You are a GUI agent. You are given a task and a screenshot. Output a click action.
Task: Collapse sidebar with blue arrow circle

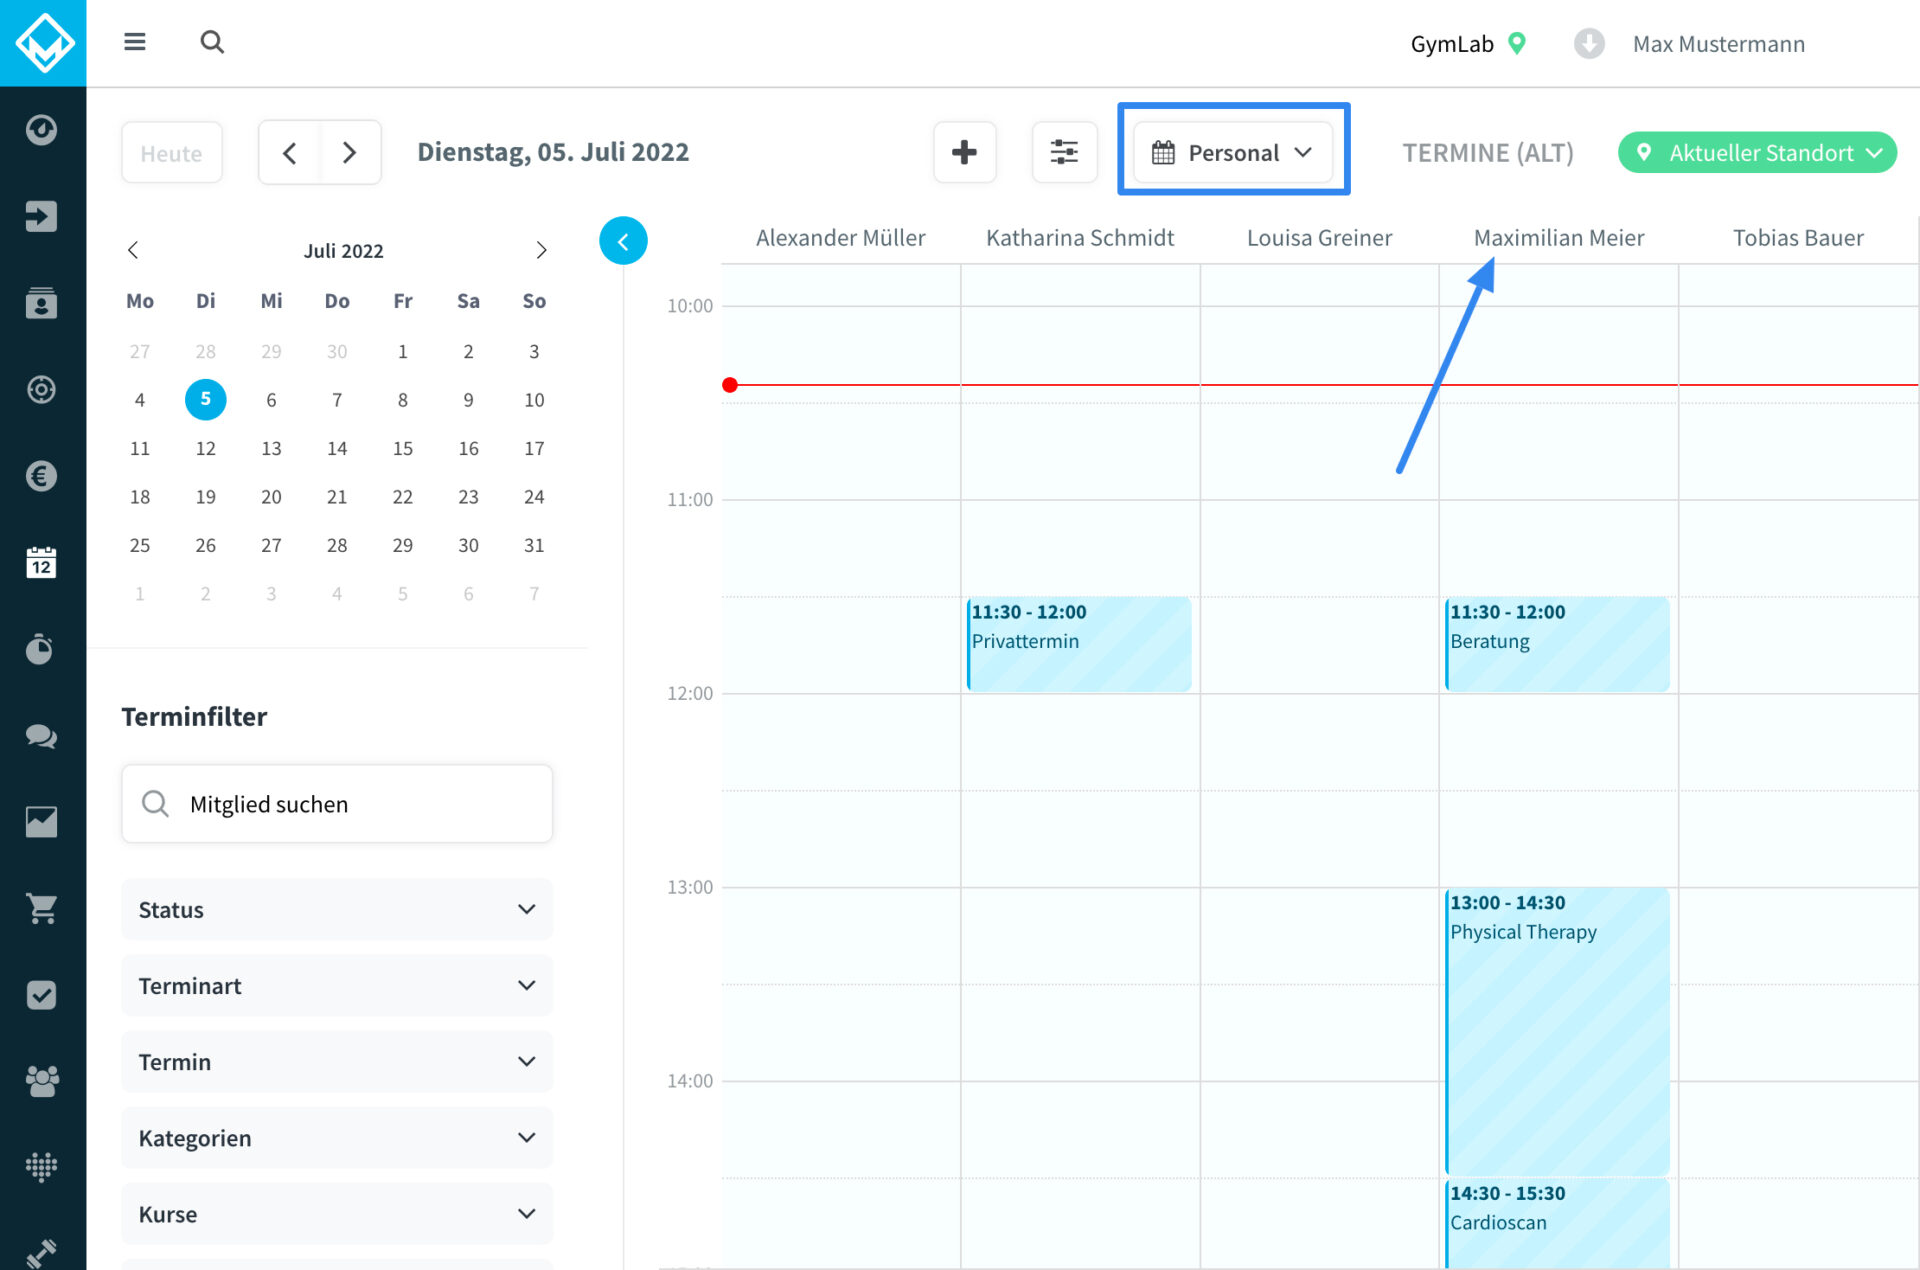tap(623, 241)
